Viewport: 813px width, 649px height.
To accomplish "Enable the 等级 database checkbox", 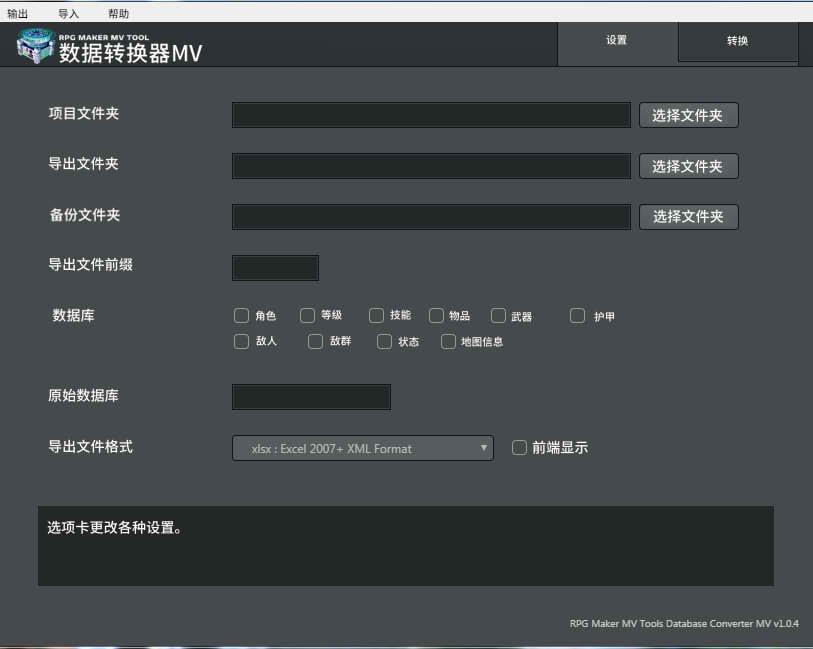I will 307,315.
